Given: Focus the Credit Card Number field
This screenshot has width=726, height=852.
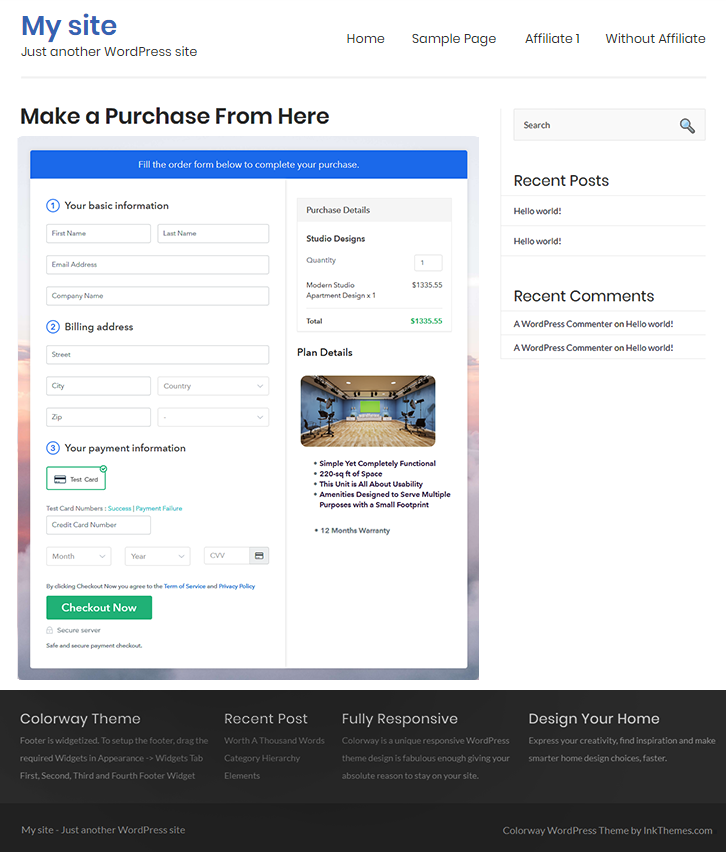Looking at the screenshot, I should [x=98, y=525].
